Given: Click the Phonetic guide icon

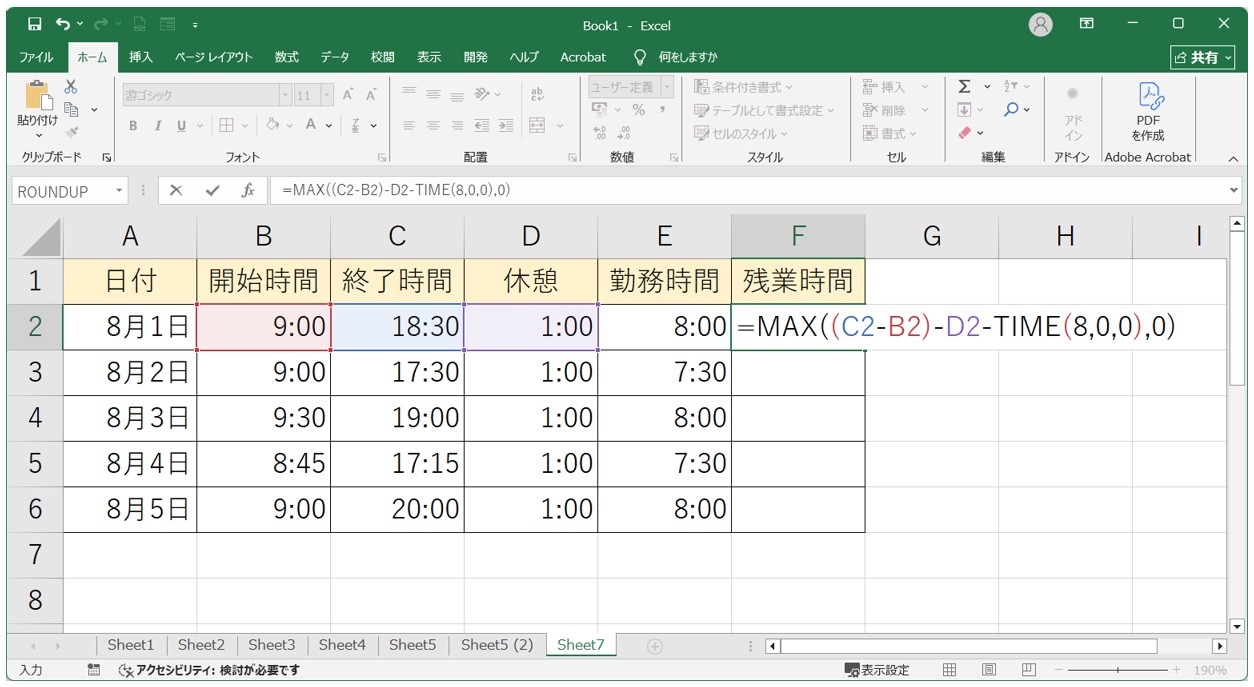Looking at the screenshot, I should tap(356, 125).
